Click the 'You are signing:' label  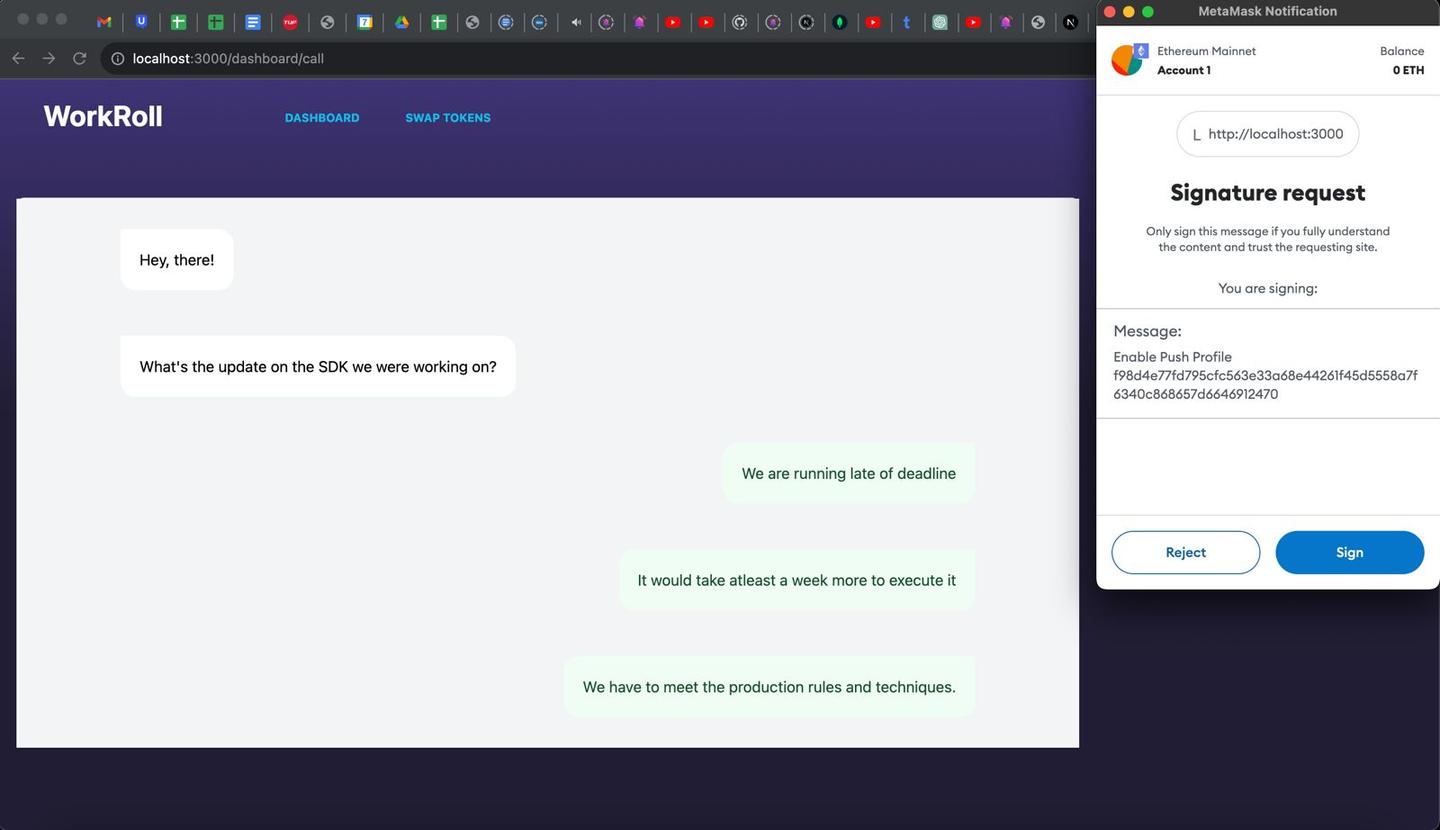point(1268,288)
